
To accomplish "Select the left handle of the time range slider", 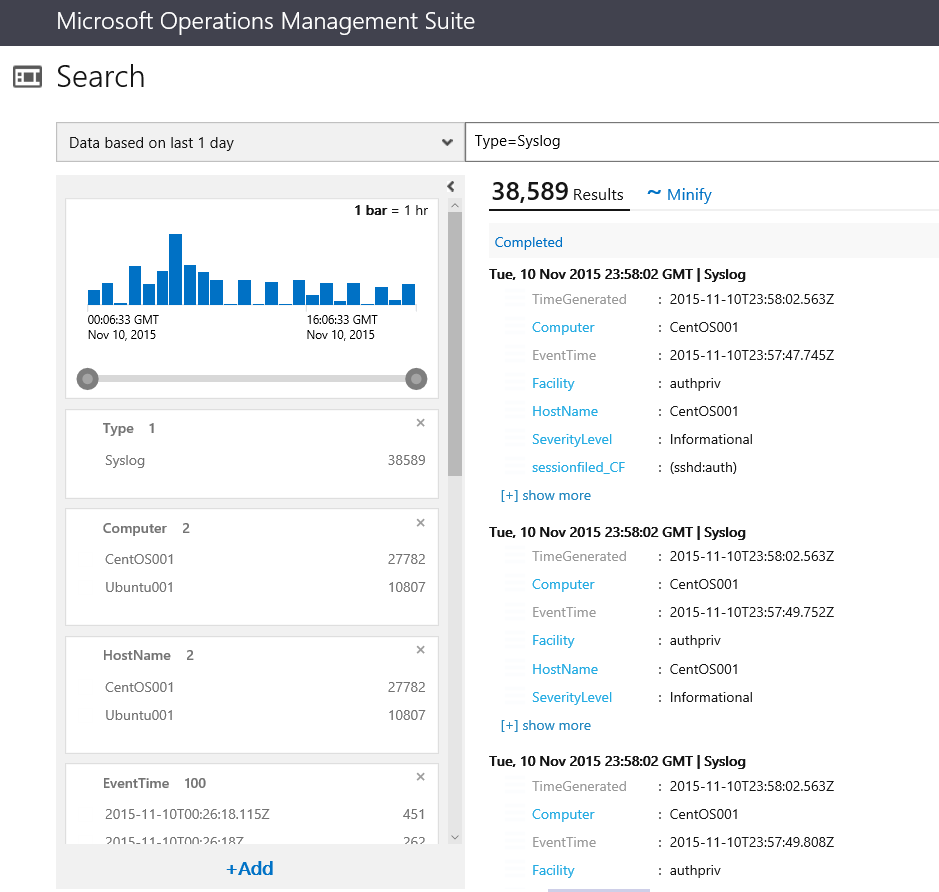I will click(x=87, y=379).
